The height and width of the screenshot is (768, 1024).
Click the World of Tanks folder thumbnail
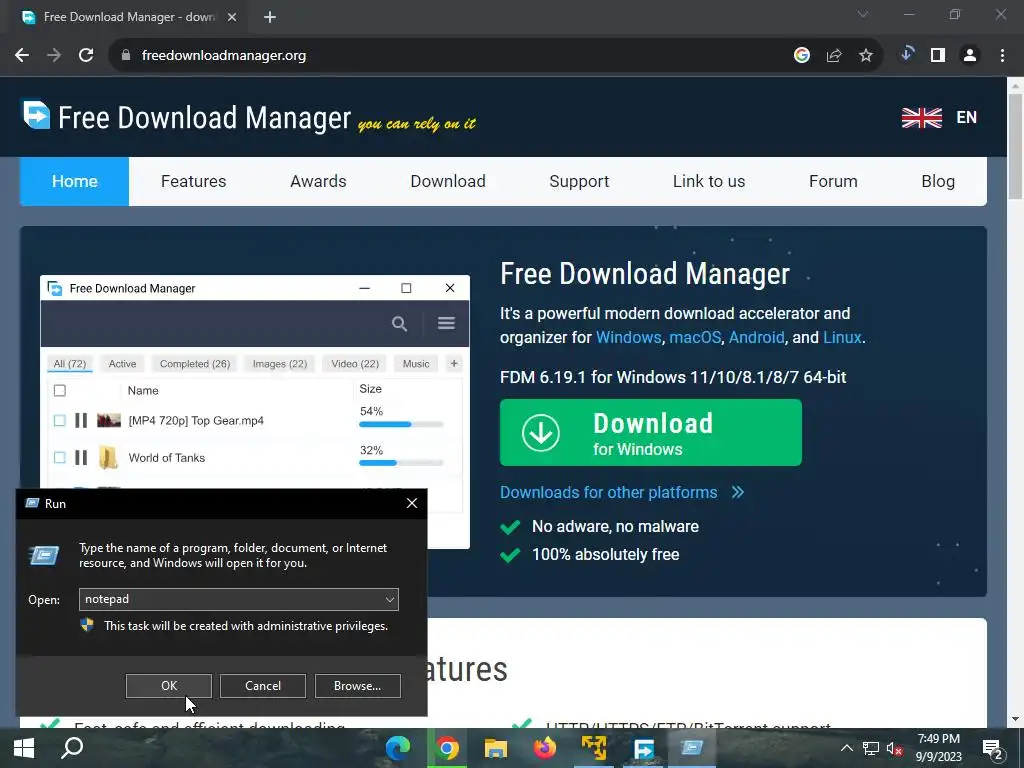point(108,458)
